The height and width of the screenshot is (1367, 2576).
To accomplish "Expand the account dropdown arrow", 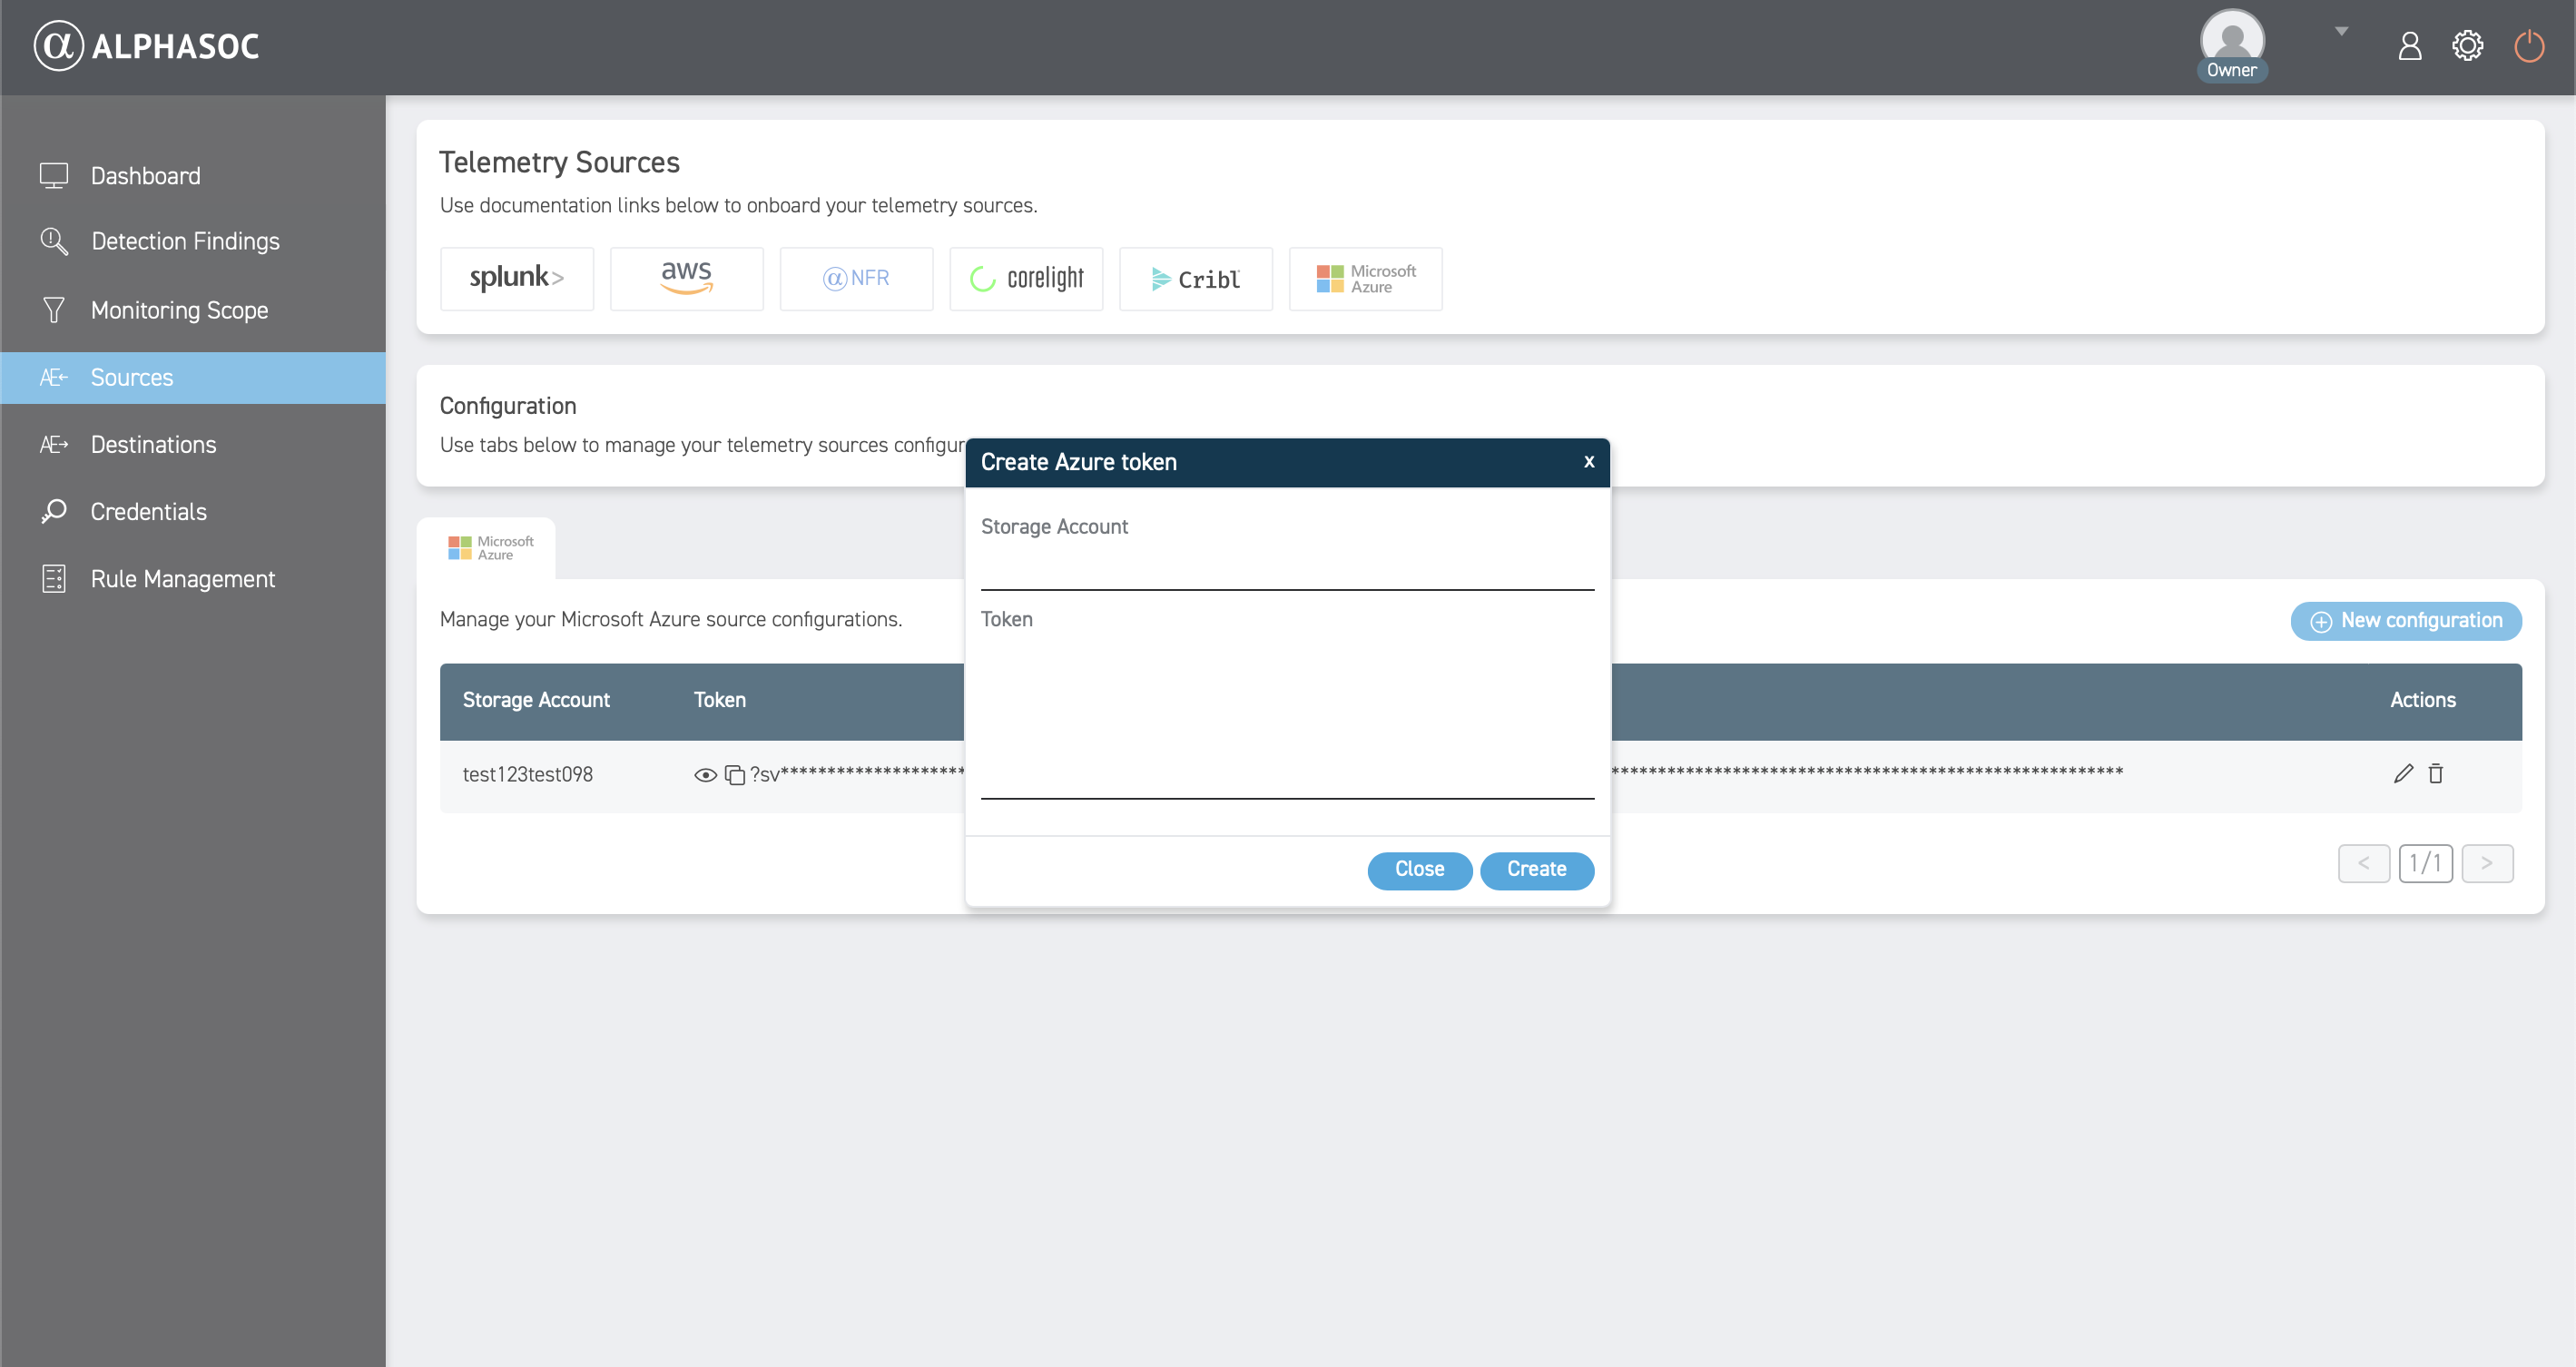I will coord(2341,32).
